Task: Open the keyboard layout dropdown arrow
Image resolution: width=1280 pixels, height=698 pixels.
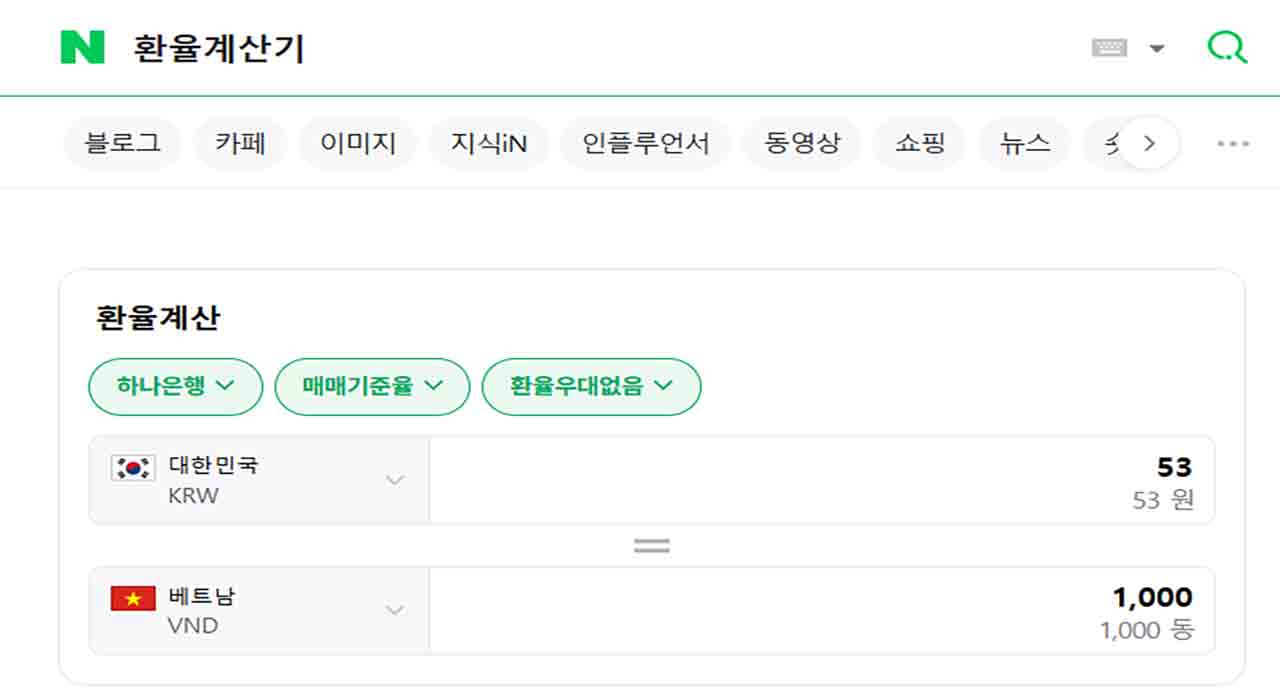Action: pos(1157,47)
